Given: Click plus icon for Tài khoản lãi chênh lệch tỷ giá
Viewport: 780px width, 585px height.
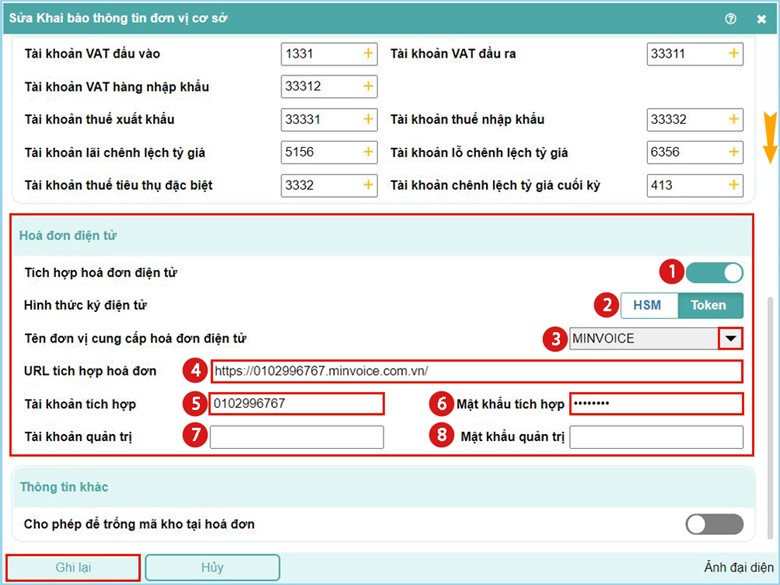Looking at the screenshot, I should click(368, 153).
